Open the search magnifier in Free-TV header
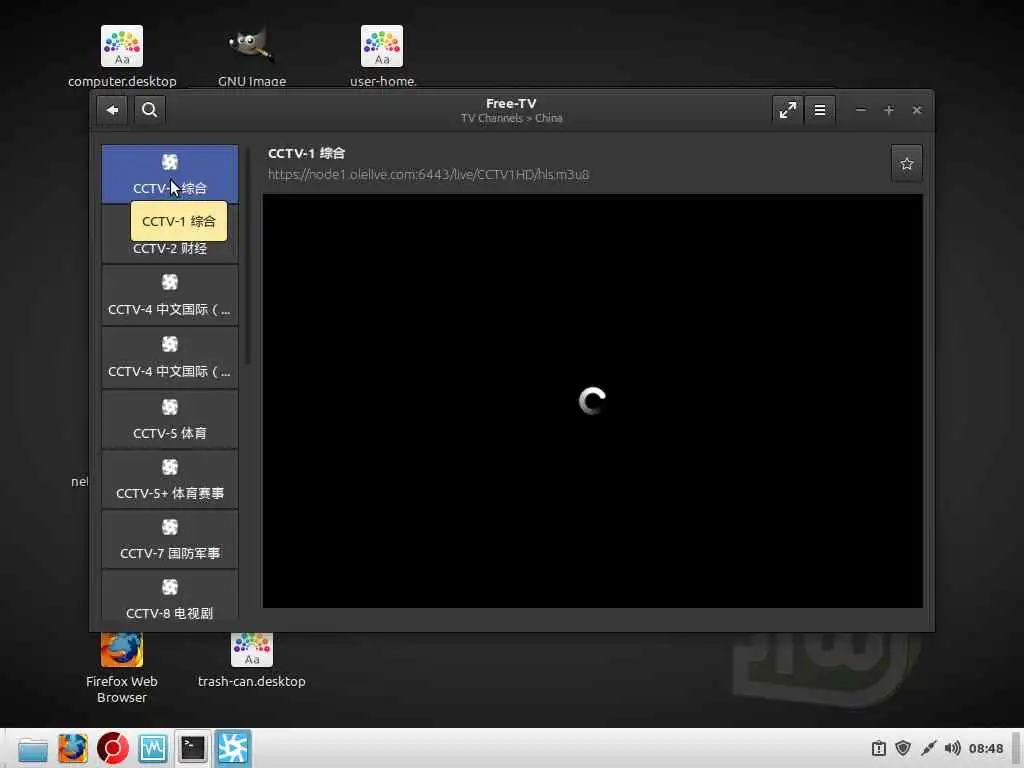The width and height of the screenshot is (1024, 768). tap(150, 110)
